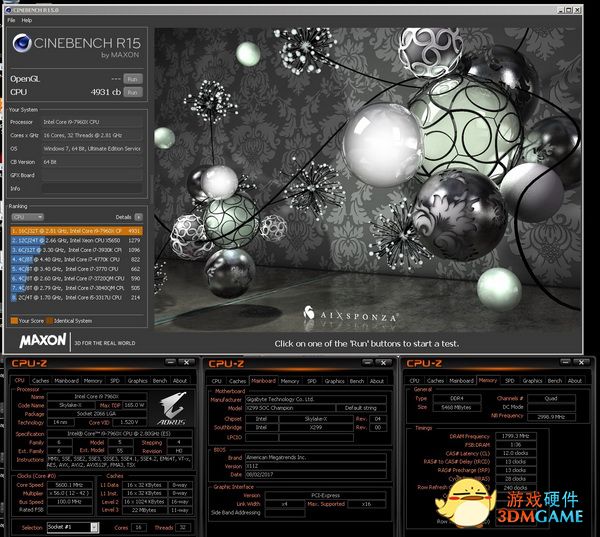This screenshot has height=537, width=600.
Task: Click the AORUS logo in CPU-Z
Action: point(172,408)
